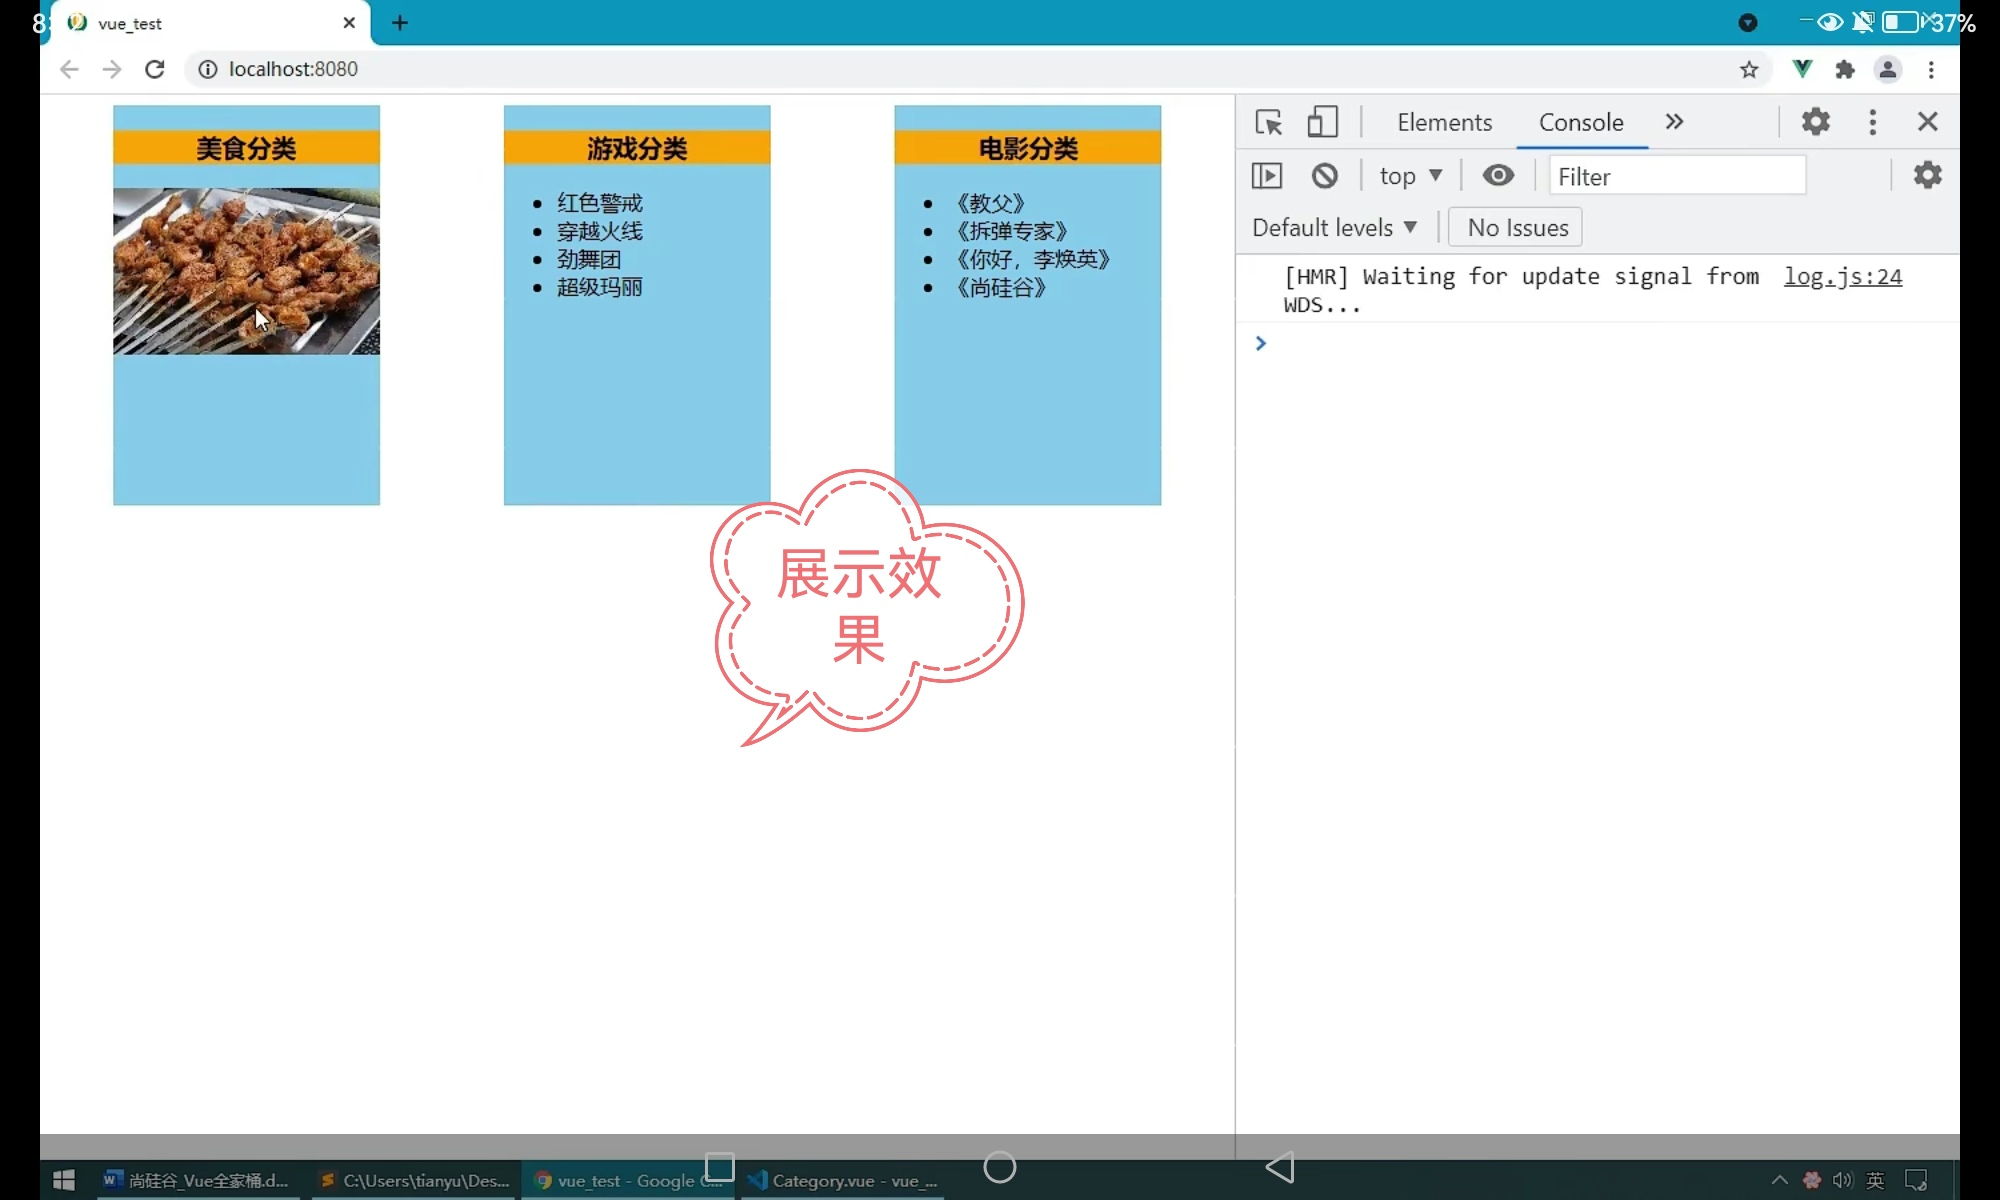The height and width of the screenshot is (1200, 2000).
Task: Expand more DevTools tabs chevron
Action: point(1674,122)
